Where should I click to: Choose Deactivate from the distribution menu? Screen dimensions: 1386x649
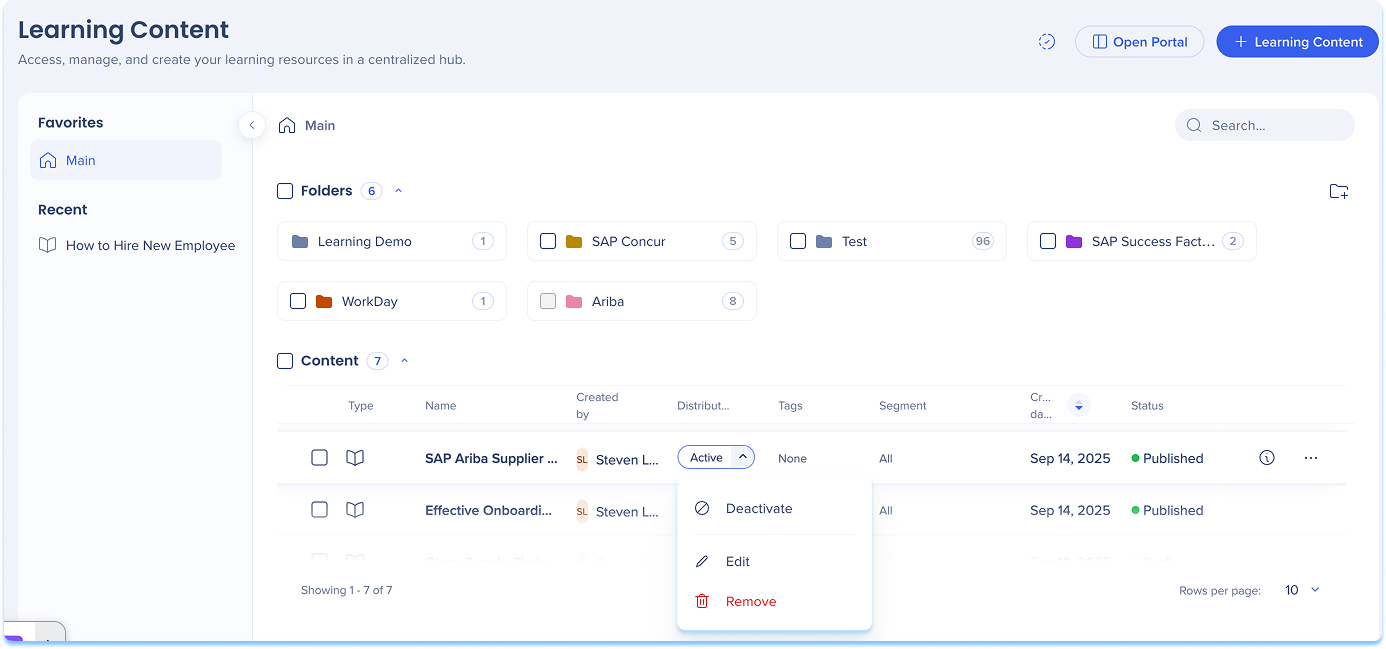point(758,508)
